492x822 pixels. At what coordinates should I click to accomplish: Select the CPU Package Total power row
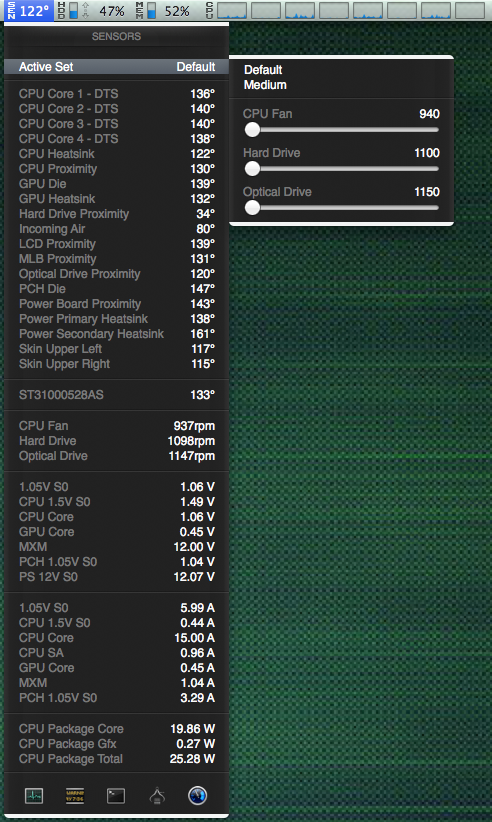tap(116, 759)
